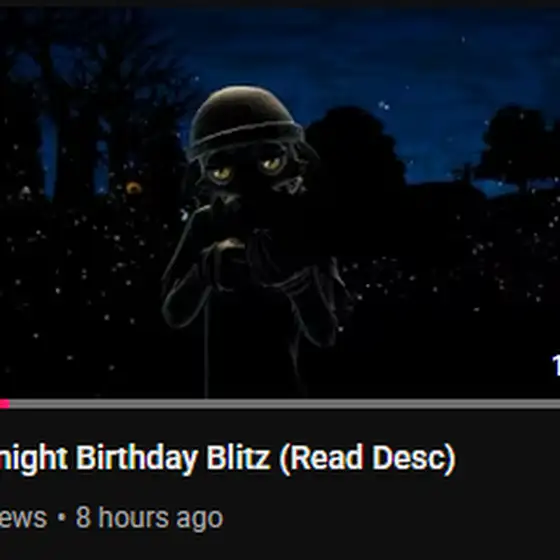The width and height of the screenshot is (560, 560).
Task: Click the cat's round helmet in the thumbnail
Action: [x=244, y=121]
